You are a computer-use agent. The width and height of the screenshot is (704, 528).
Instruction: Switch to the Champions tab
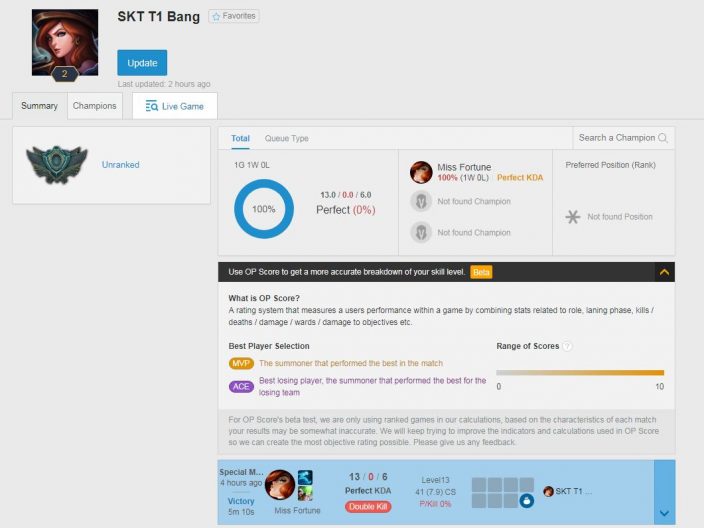tap(95, 106)
